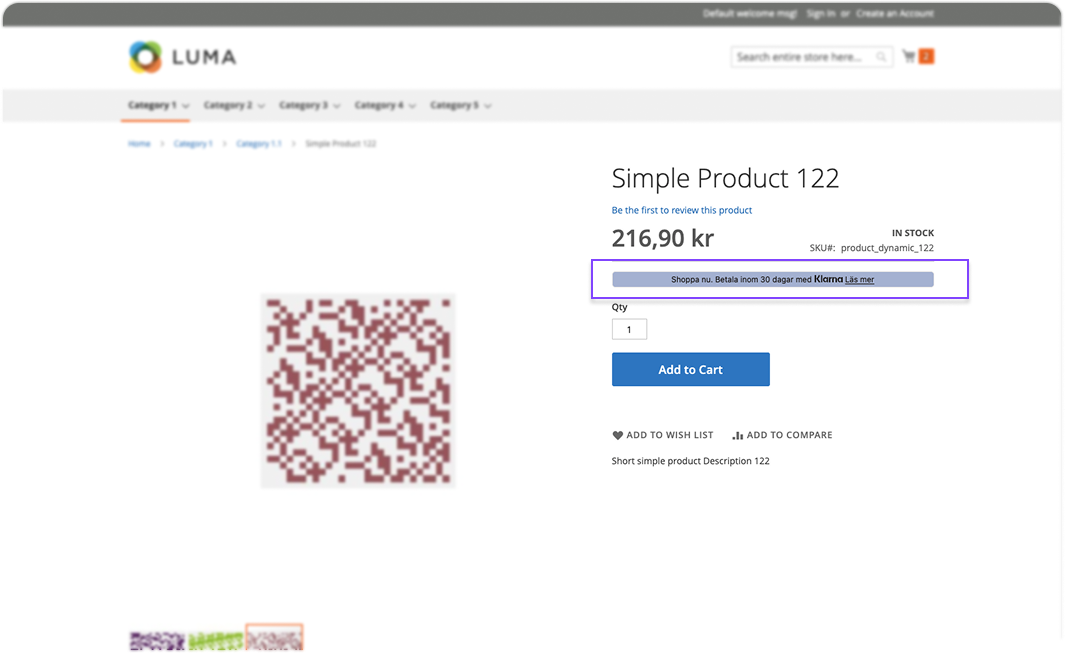Click the Qty input field
The width and height of the screenshot is (1065, 653).
629,329
